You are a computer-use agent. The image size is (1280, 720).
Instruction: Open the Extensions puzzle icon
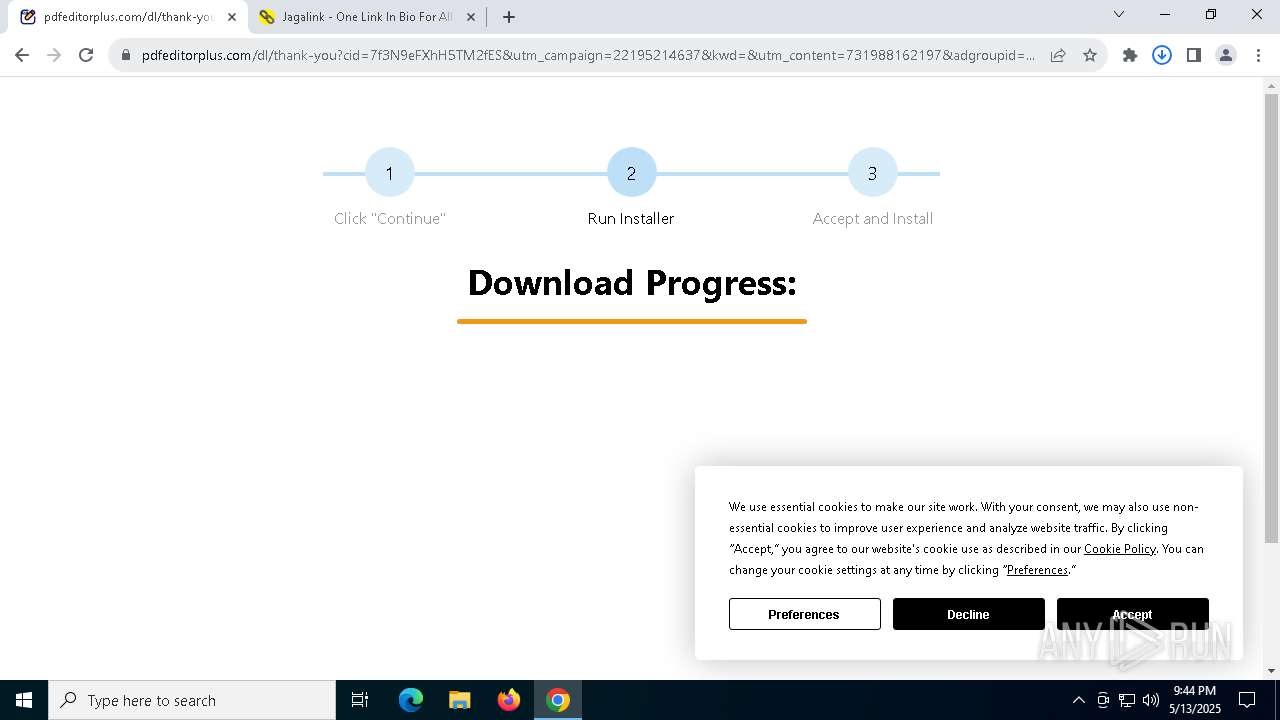(x=1130, y=55)
